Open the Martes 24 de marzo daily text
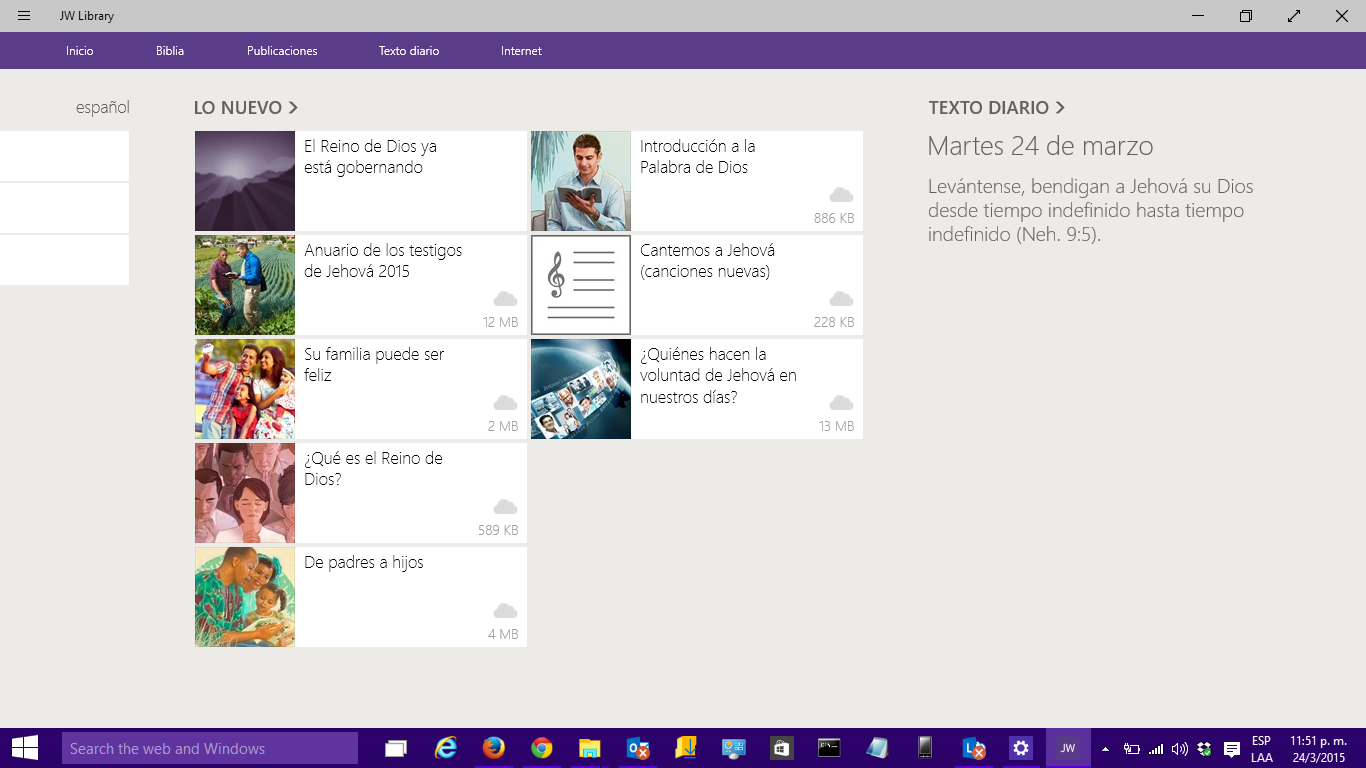The width and height of the screenshot is (1366, 768). pos(1039,146)
